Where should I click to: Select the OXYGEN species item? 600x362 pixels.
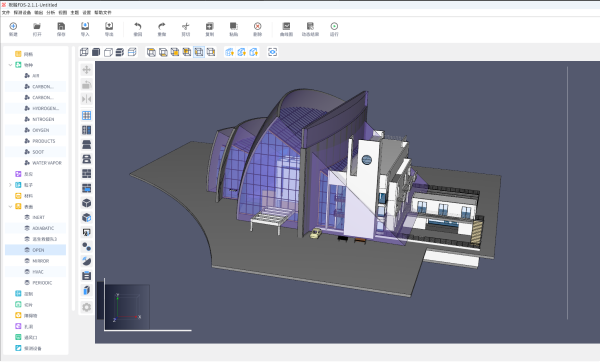[x=35, y=130]
